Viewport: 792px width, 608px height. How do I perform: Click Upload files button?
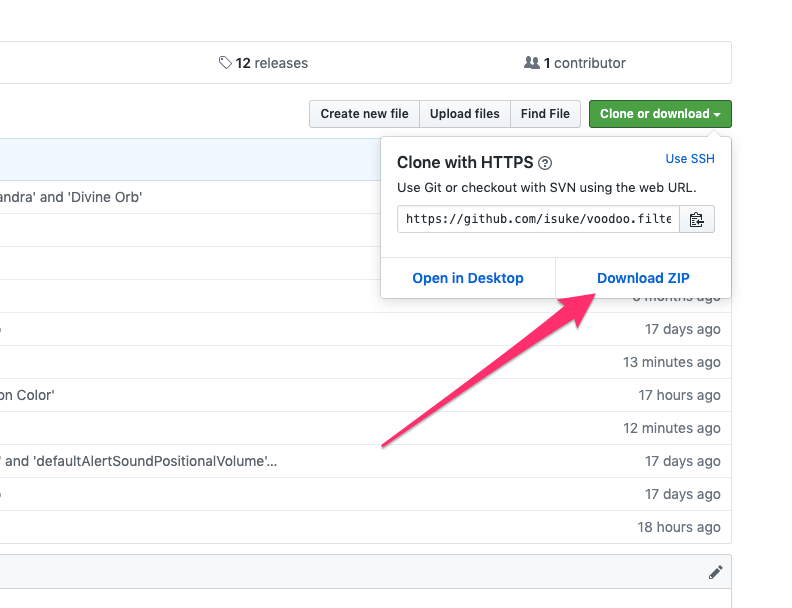[x=465, y=114]
